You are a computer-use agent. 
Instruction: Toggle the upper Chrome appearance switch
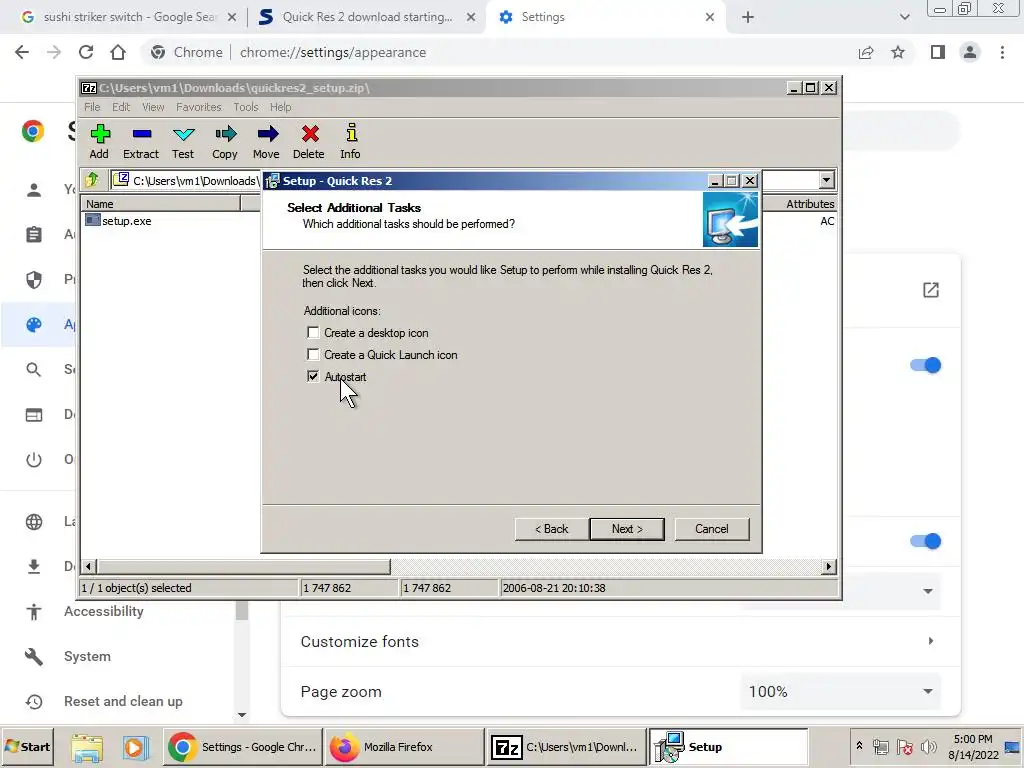click(x=925, y=365)
